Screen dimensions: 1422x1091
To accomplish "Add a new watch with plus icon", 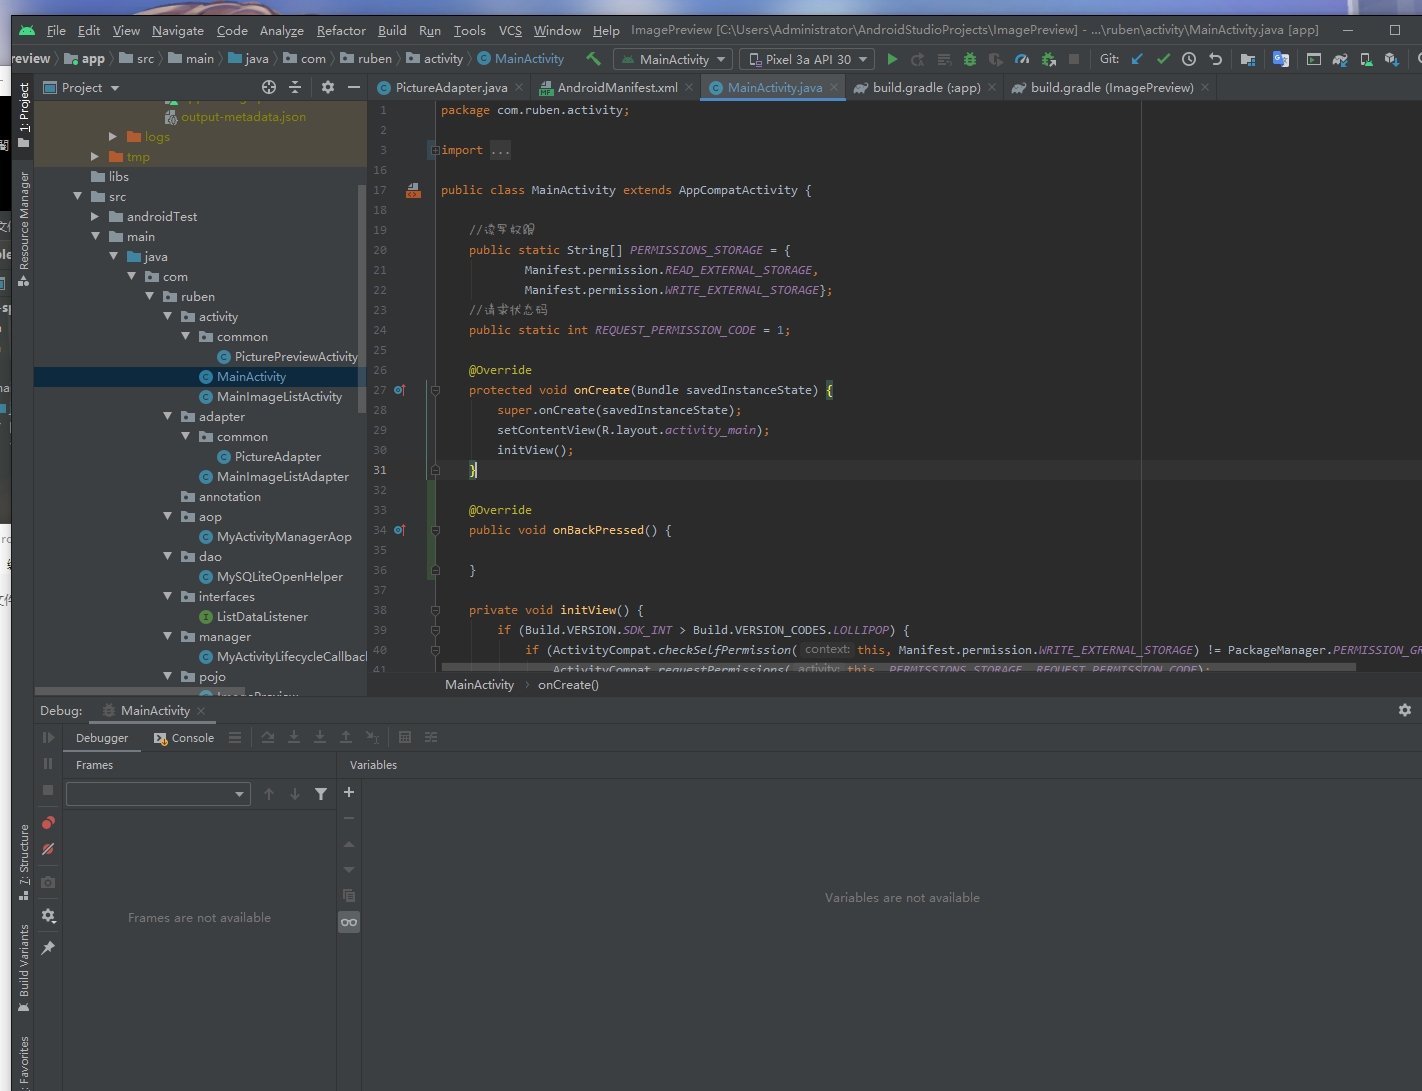I will click(x=349, y=792).
